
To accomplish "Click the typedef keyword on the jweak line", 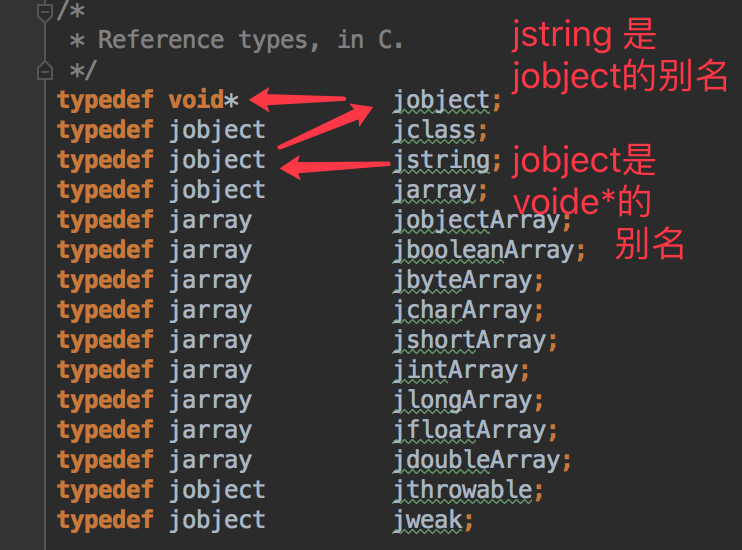I will (105, 520).
